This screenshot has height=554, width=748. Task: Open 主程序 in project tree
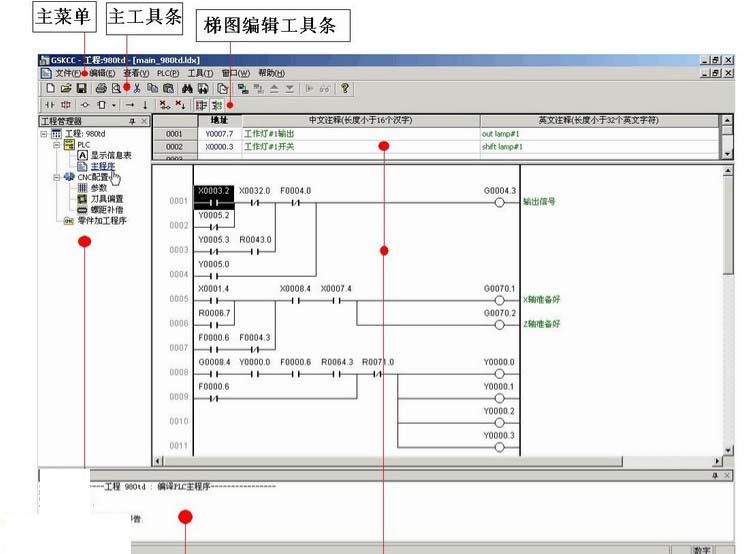(103, 166)
